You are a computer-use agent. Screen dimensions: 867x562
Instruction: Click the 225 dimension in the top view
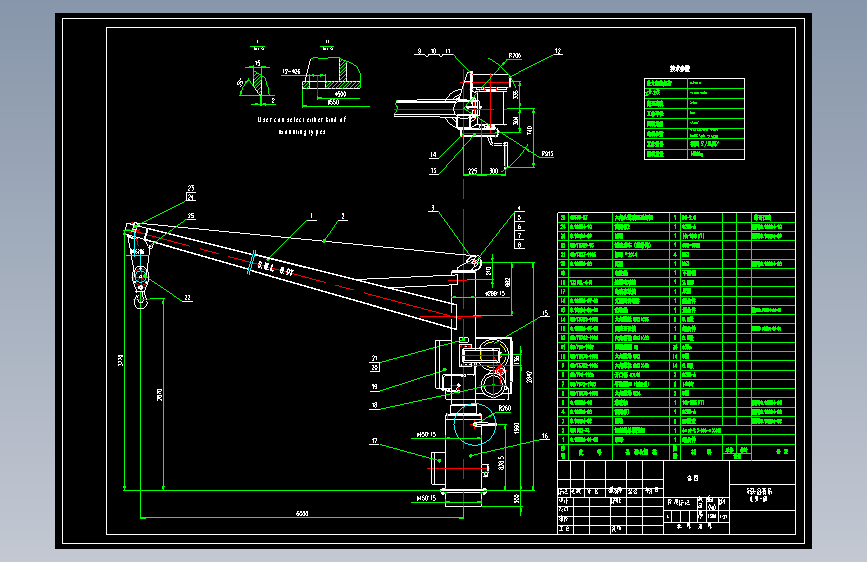pos(473,171)
